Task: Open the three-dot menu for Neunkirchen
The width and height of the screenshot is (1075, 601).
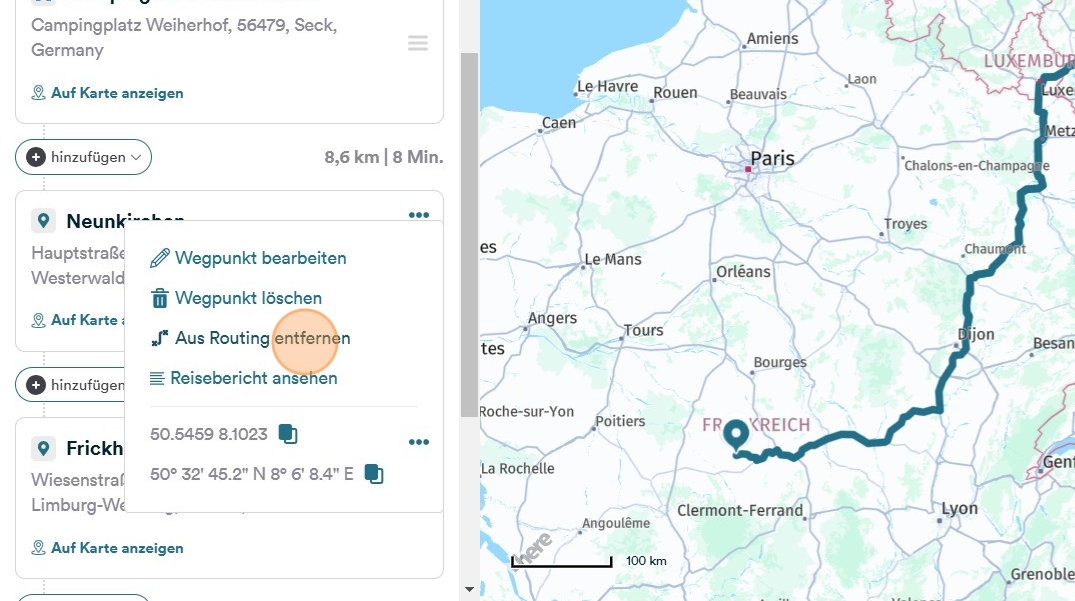Action: [418, 215]
